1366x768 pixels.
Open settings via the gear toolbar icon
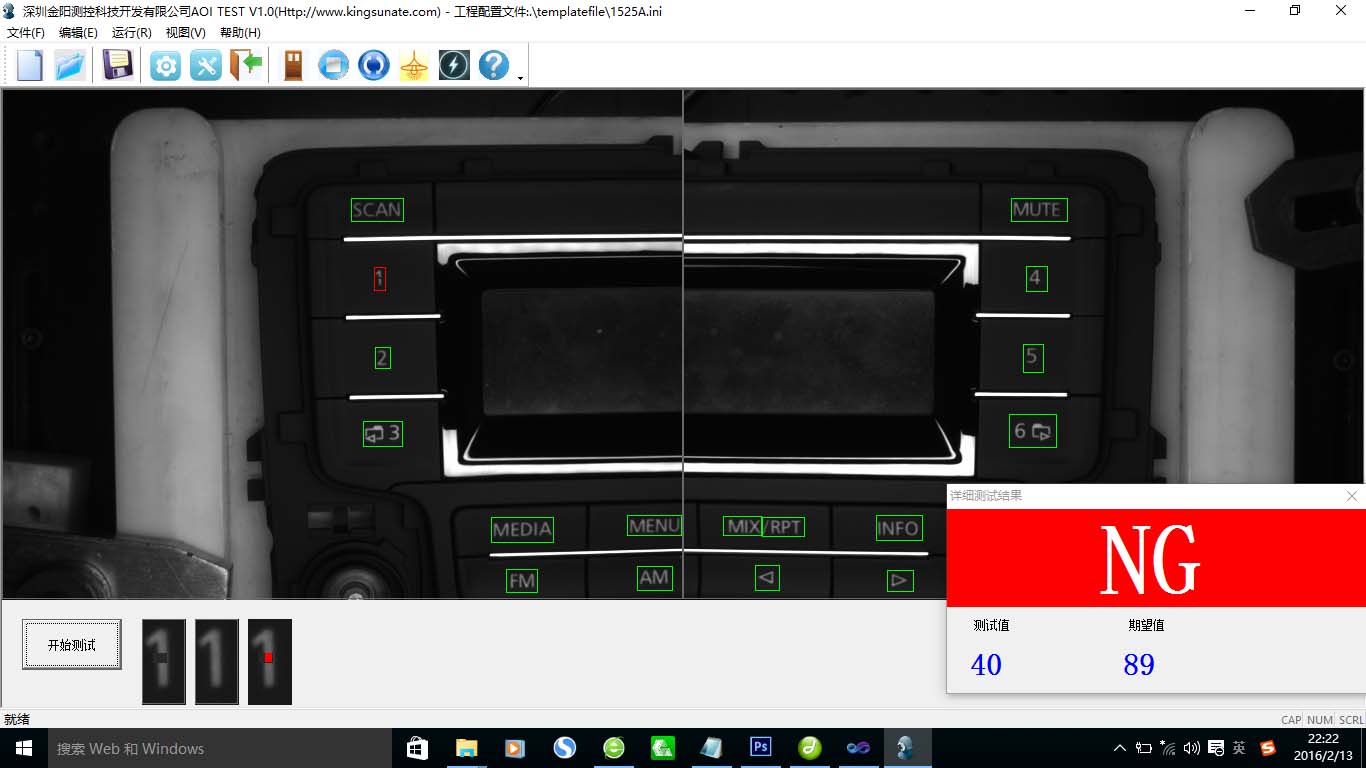click(165, 66)
